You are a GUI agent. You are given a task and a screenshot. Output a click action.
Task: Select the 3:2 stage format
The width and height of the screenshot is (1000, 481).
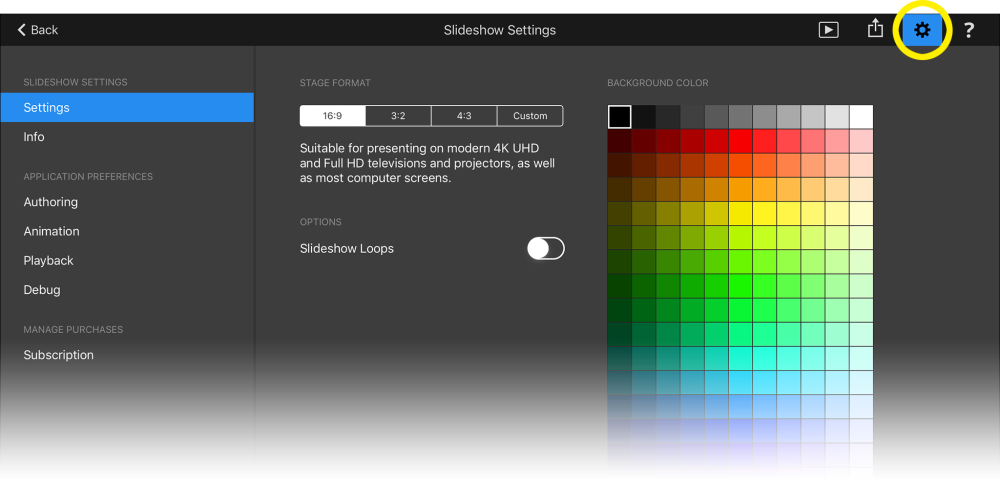coord(398,116)
